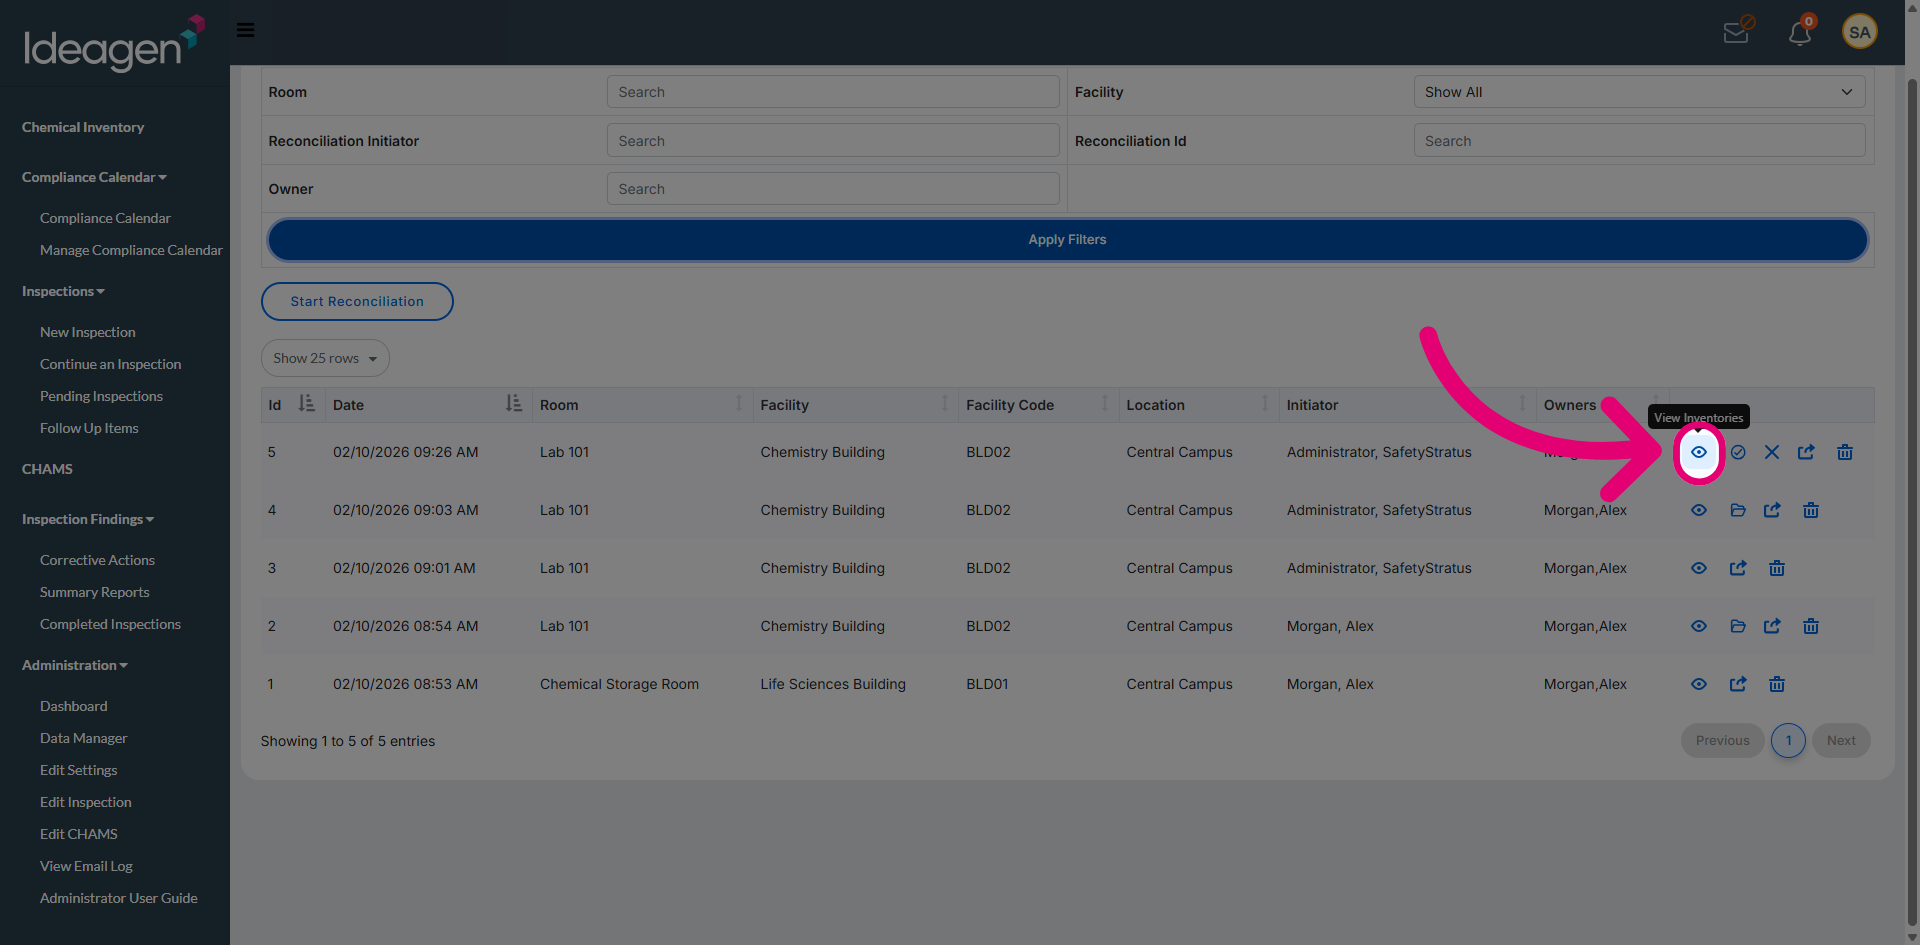Click the 'BLD01' facility code cell
Screen dimensions: 1920x945
(987, 684)
